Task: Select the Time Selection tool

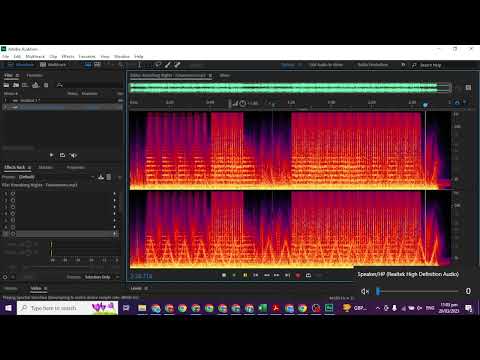Action: pyautogui.click(x=140, y=65)
